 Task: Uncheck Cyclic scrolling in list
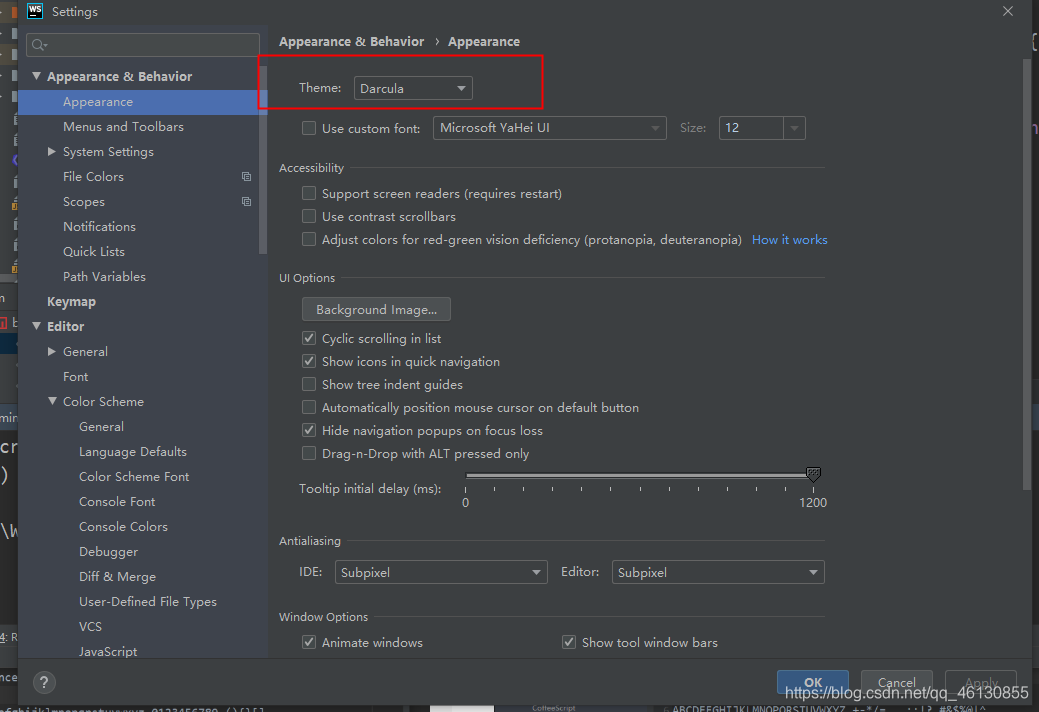pos(309,338)
